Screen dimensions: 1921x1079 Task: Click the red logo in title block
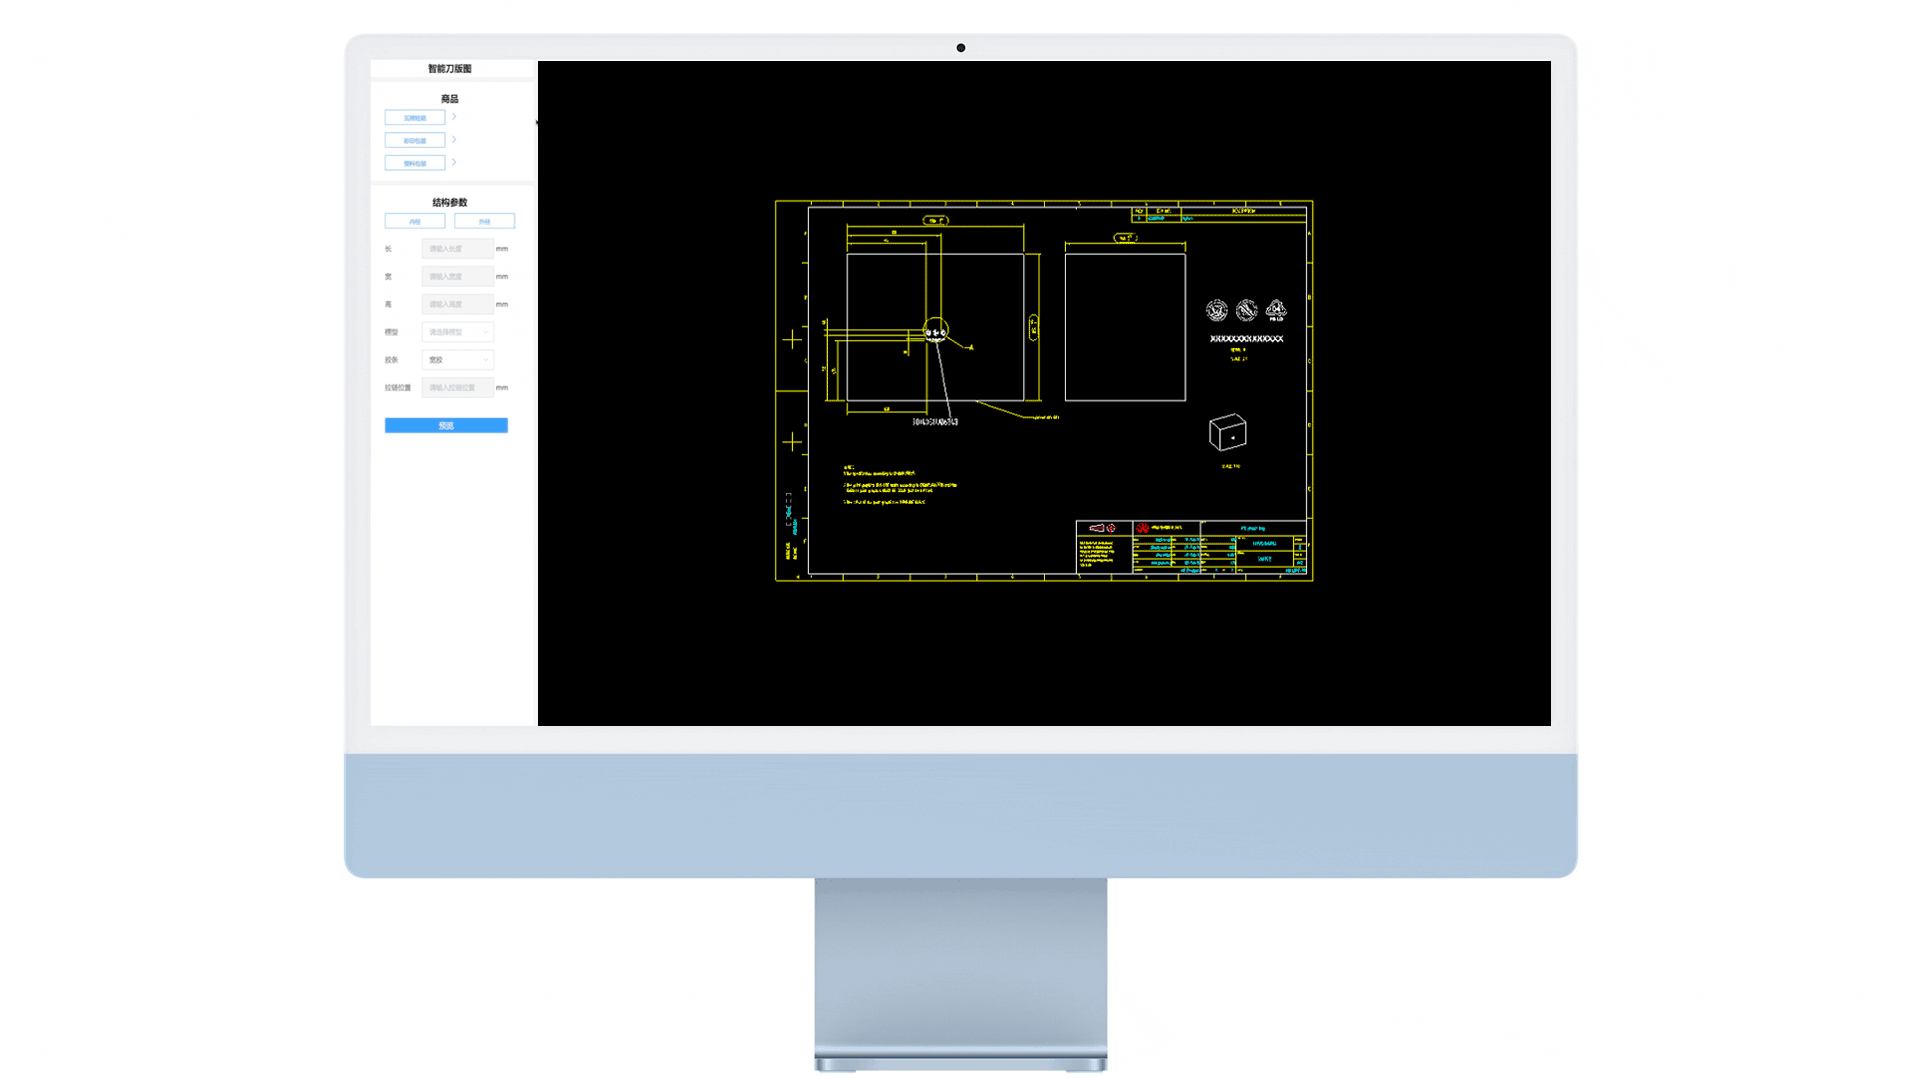click(x=1142, y=528)
